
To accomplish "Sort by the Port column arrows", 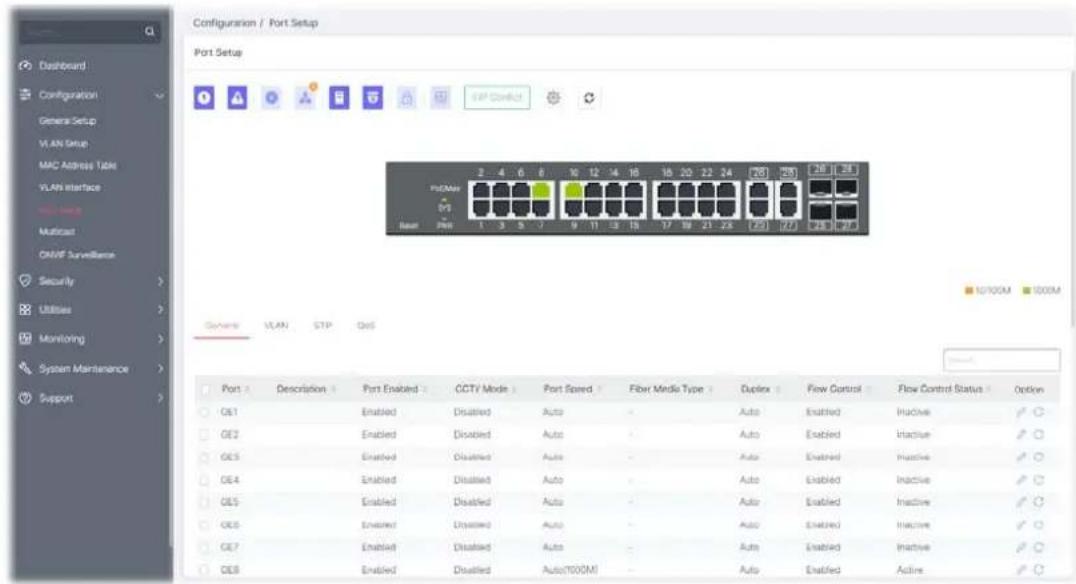I will pos(247,389).
